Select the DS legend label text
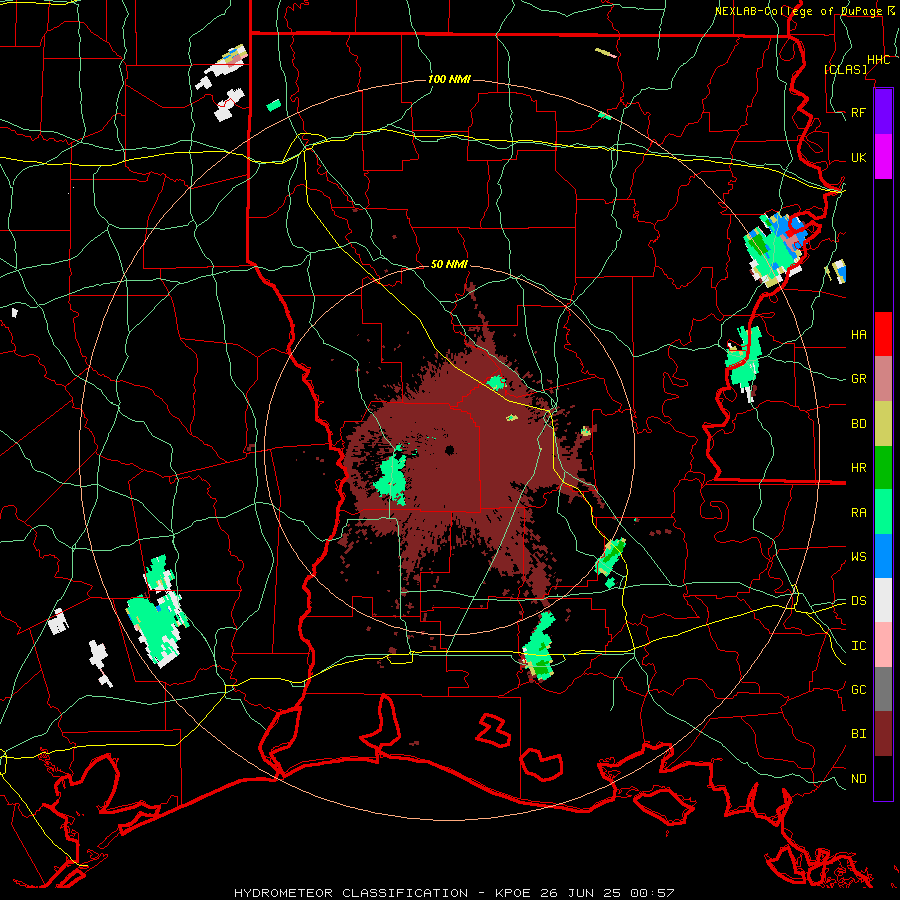 (858, 601)
